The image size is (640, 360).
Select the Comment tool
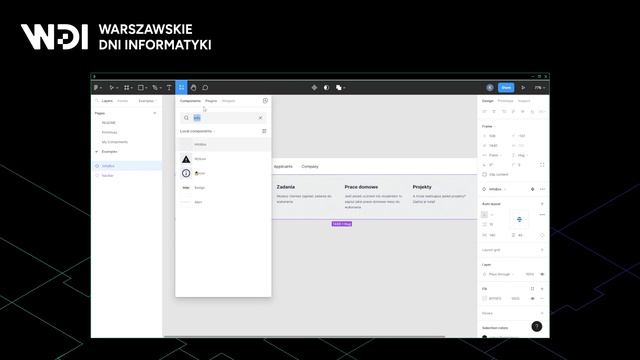(x=205, y=88)
